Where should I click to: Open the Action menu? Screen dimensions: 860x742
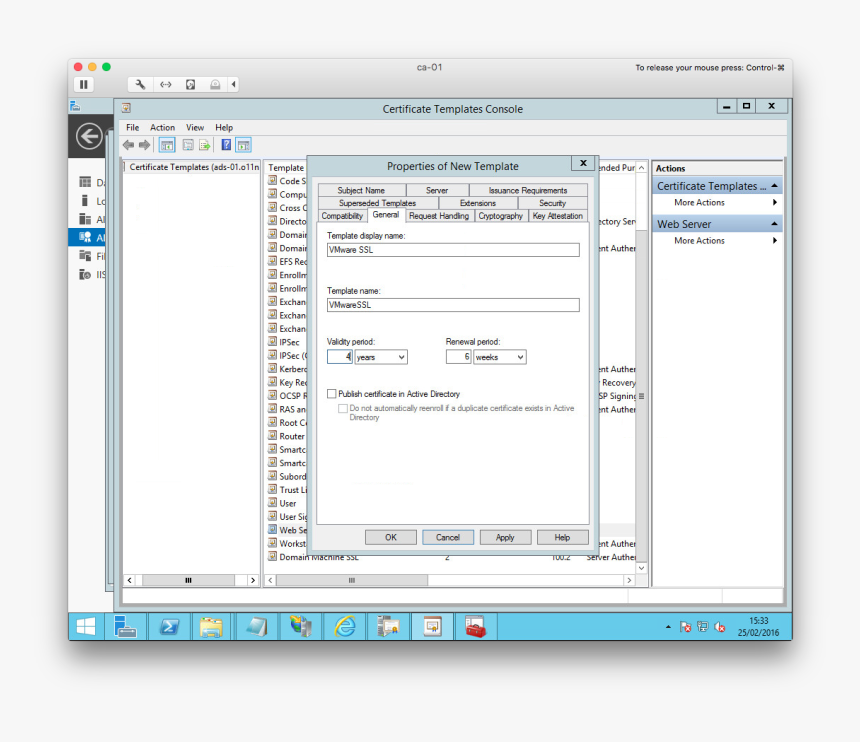pyautogui.click(x=162, y=127)
